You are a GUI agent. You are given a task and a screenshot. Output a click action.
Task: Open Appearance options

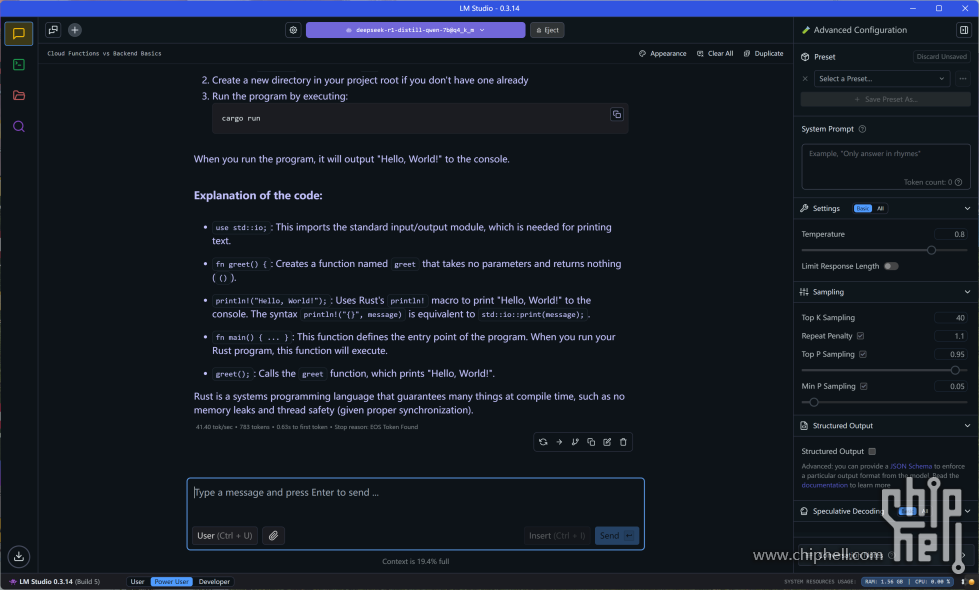pyautogui.click(x=662, y=54)
